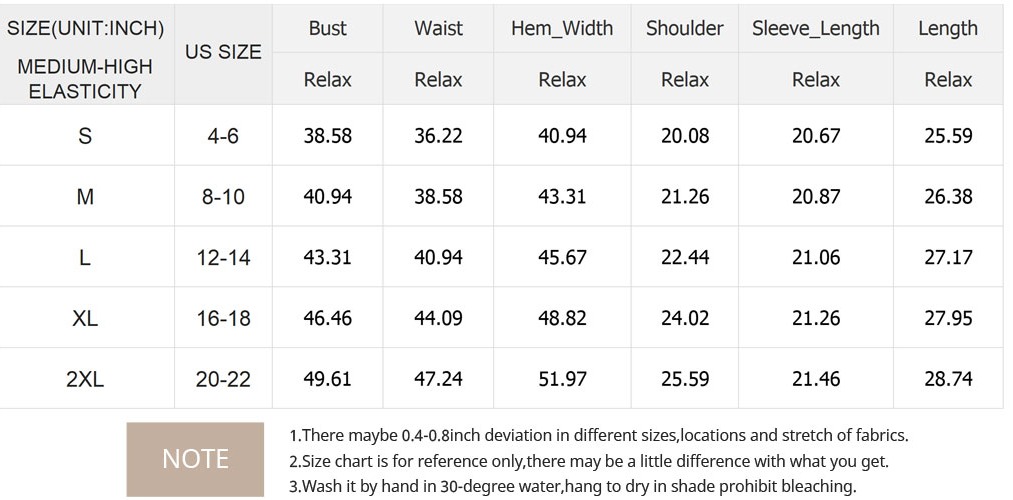Select the 28.74 length value

pyautogui.click(x=948, y=379)
